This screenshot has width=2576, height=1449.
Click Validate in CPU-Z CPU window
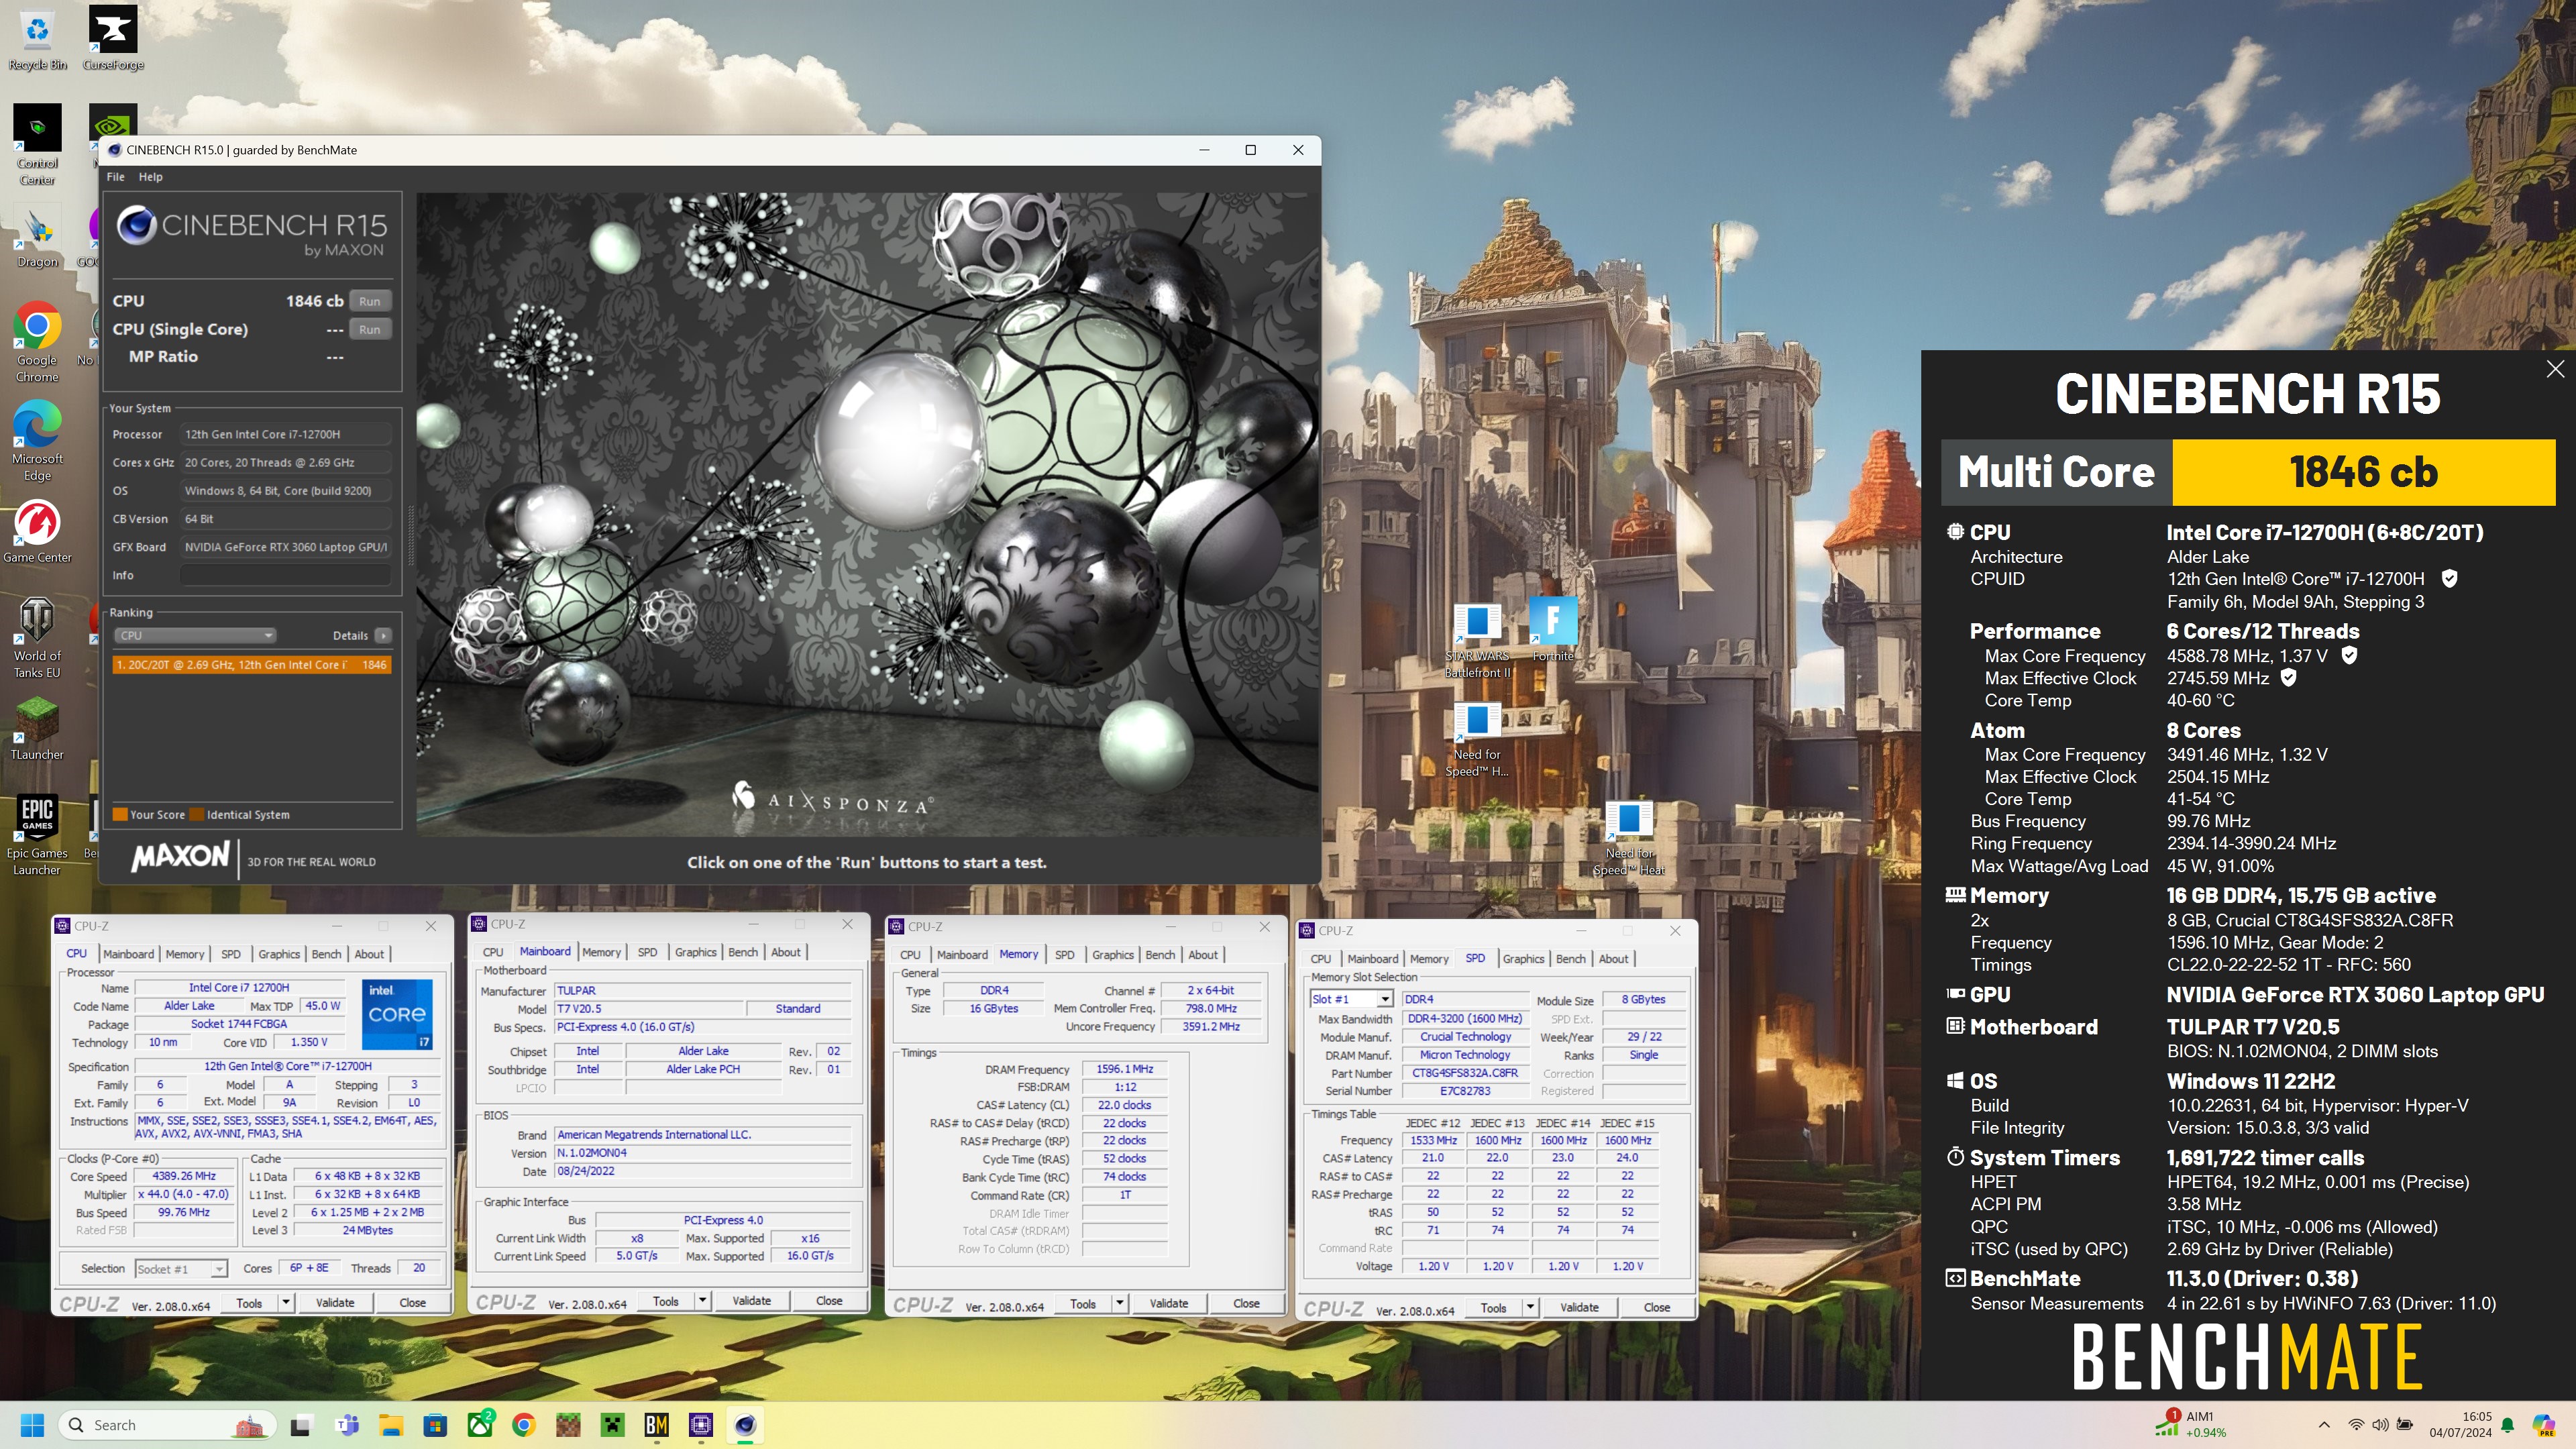pos(335,1302)
